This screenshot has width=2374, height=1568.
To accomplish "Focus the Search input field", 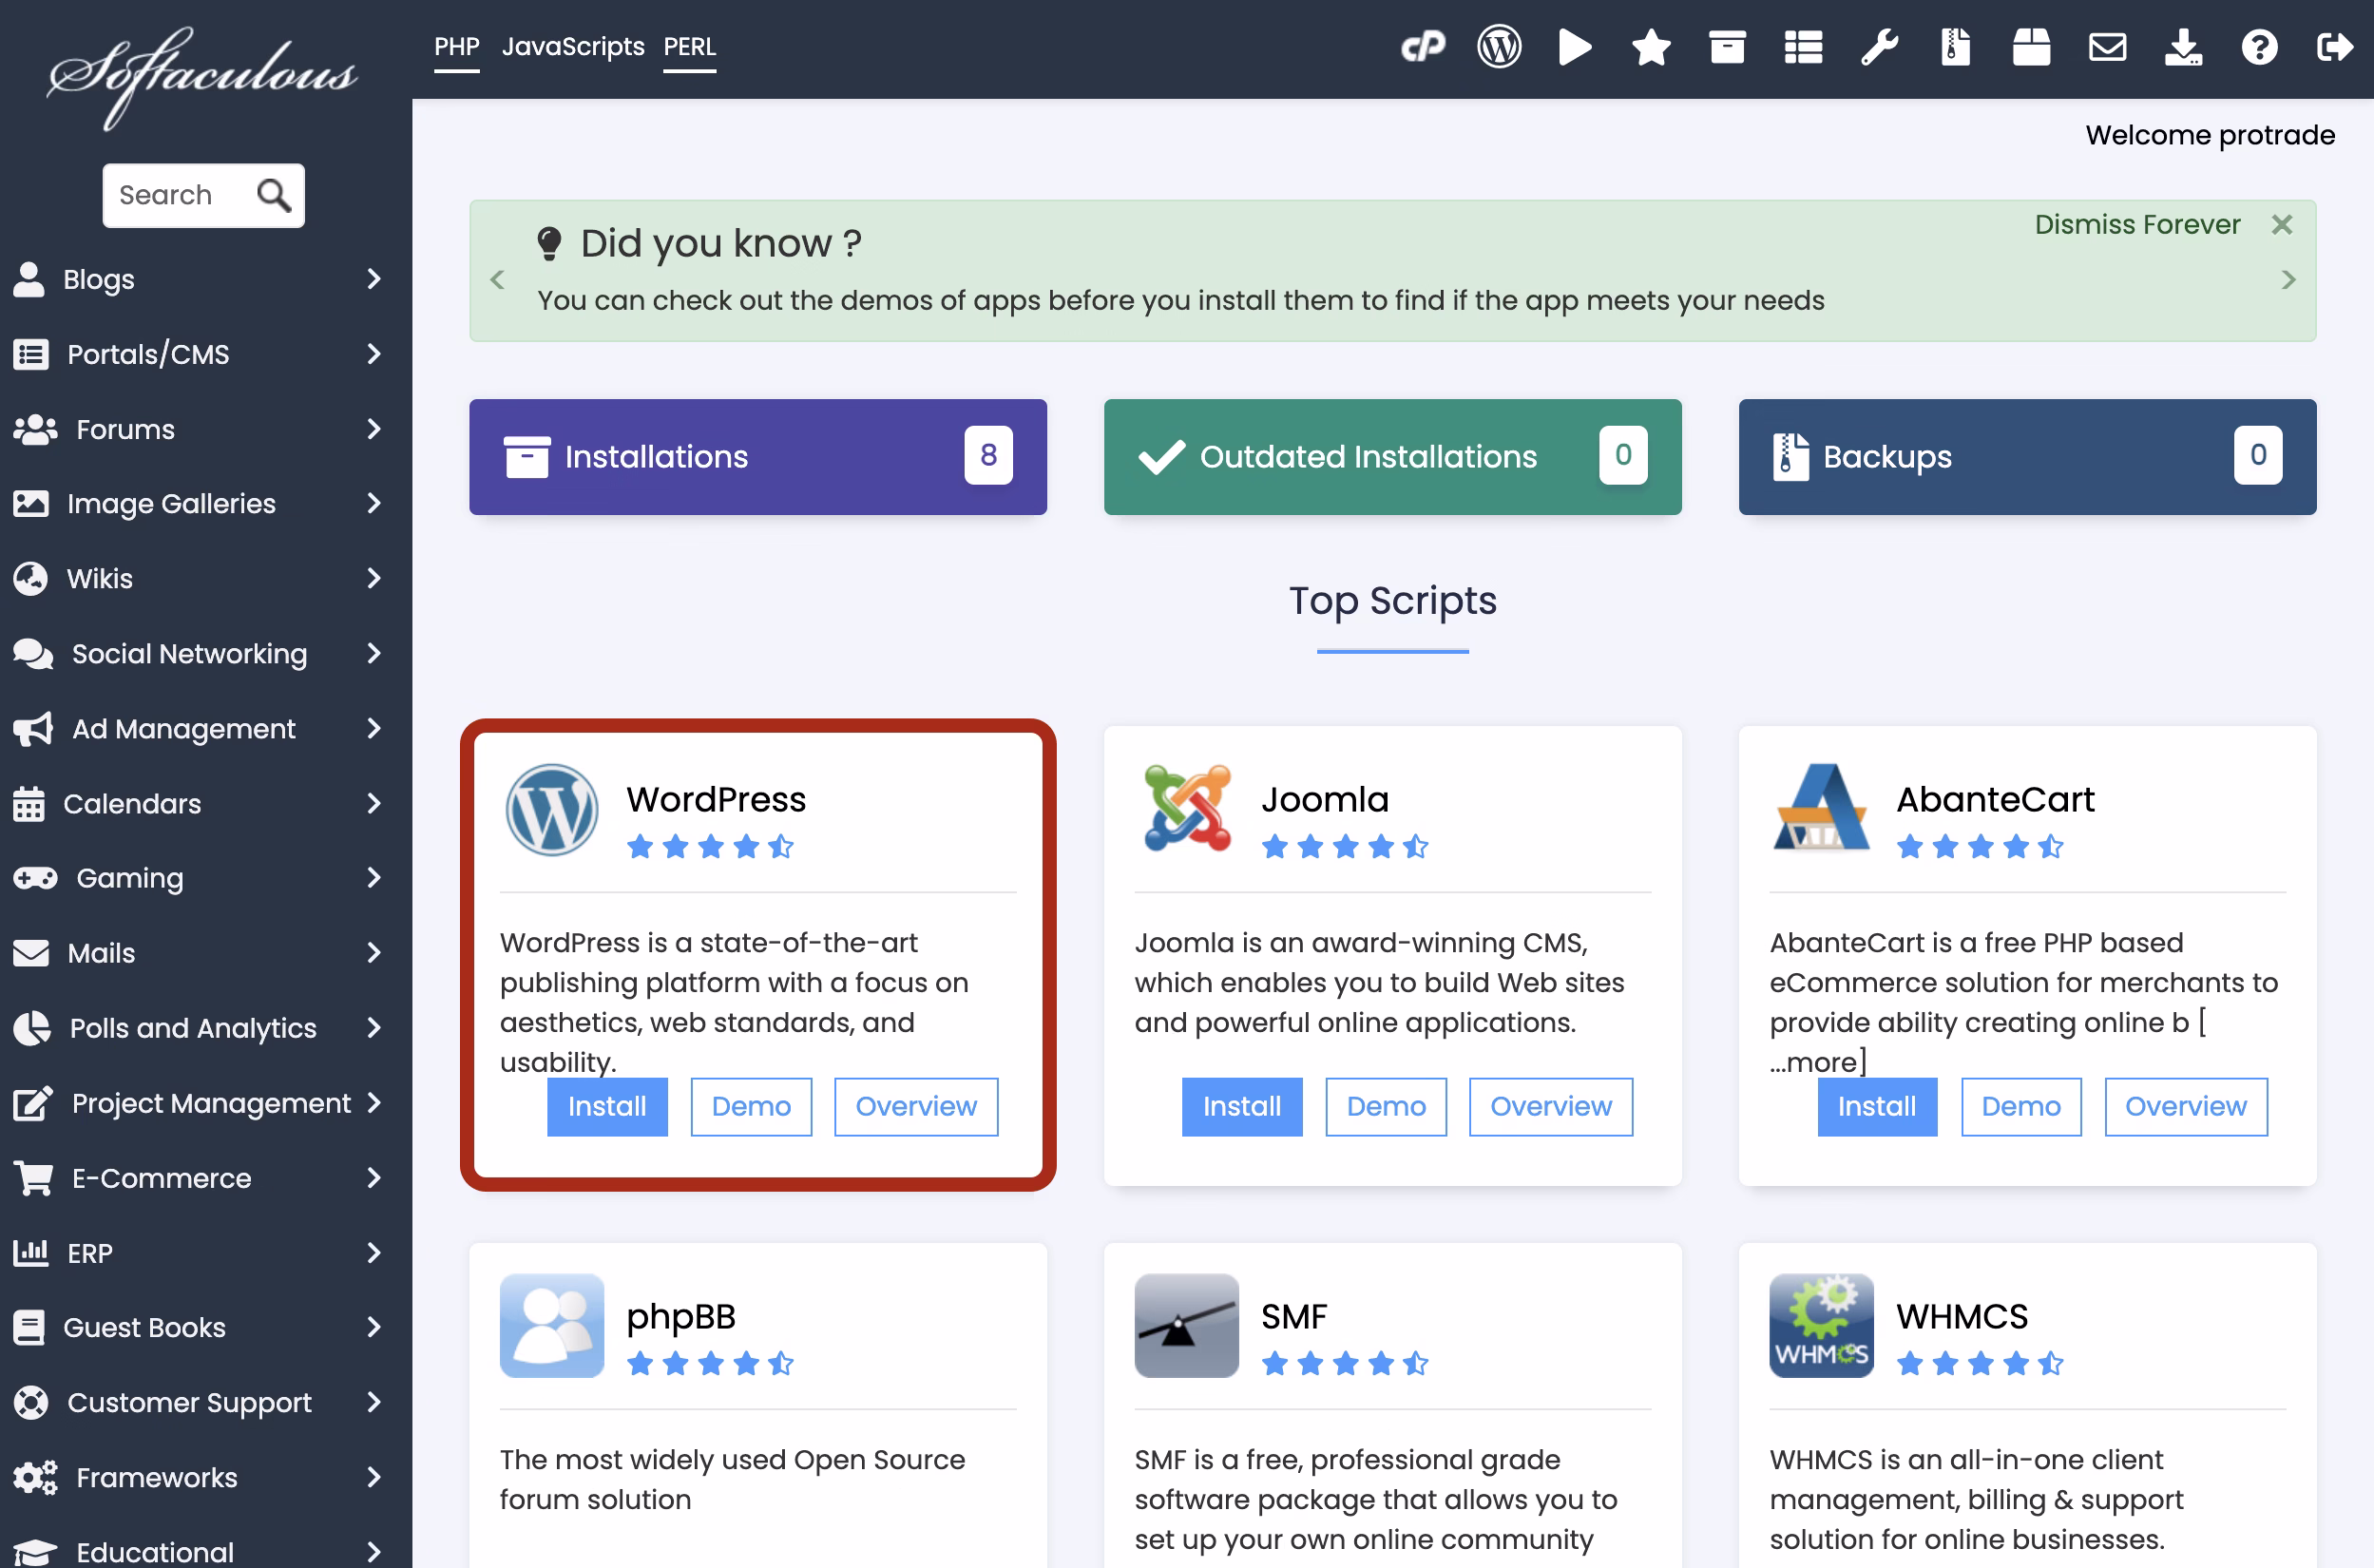I will click(203, 195).
